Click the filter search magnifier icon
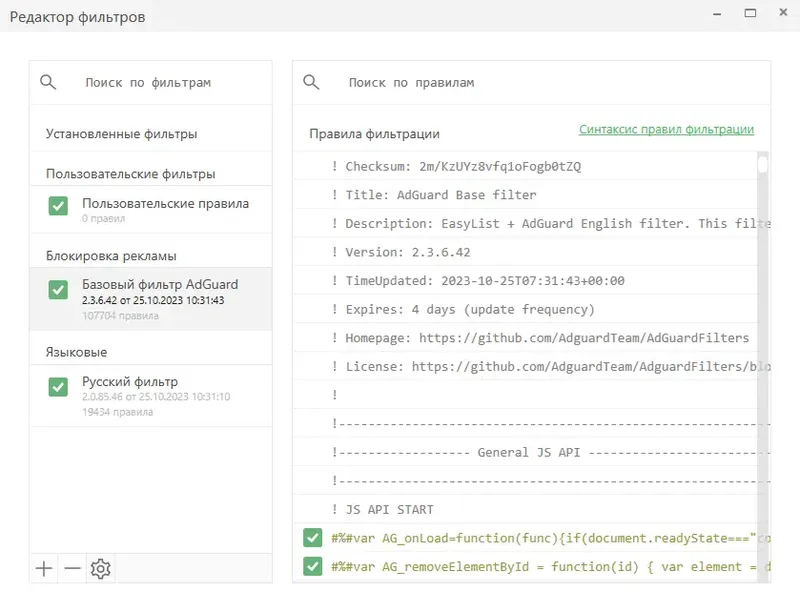This screenshot has width=800, height=612. point(48,83)
